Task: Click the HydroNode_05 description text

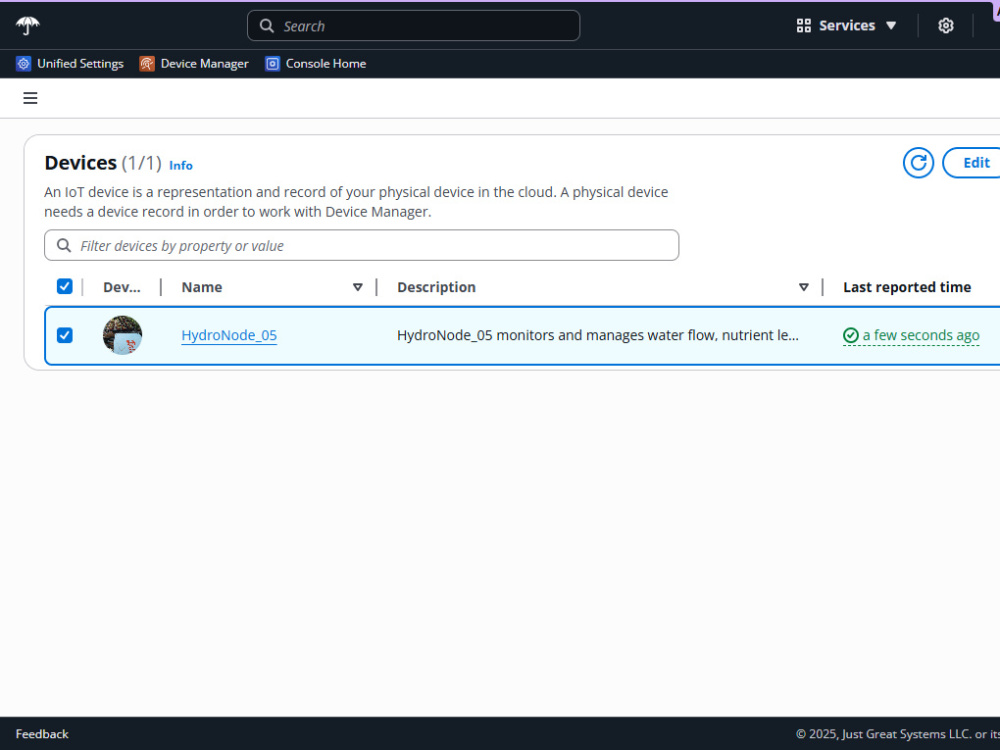Action: 598,335
